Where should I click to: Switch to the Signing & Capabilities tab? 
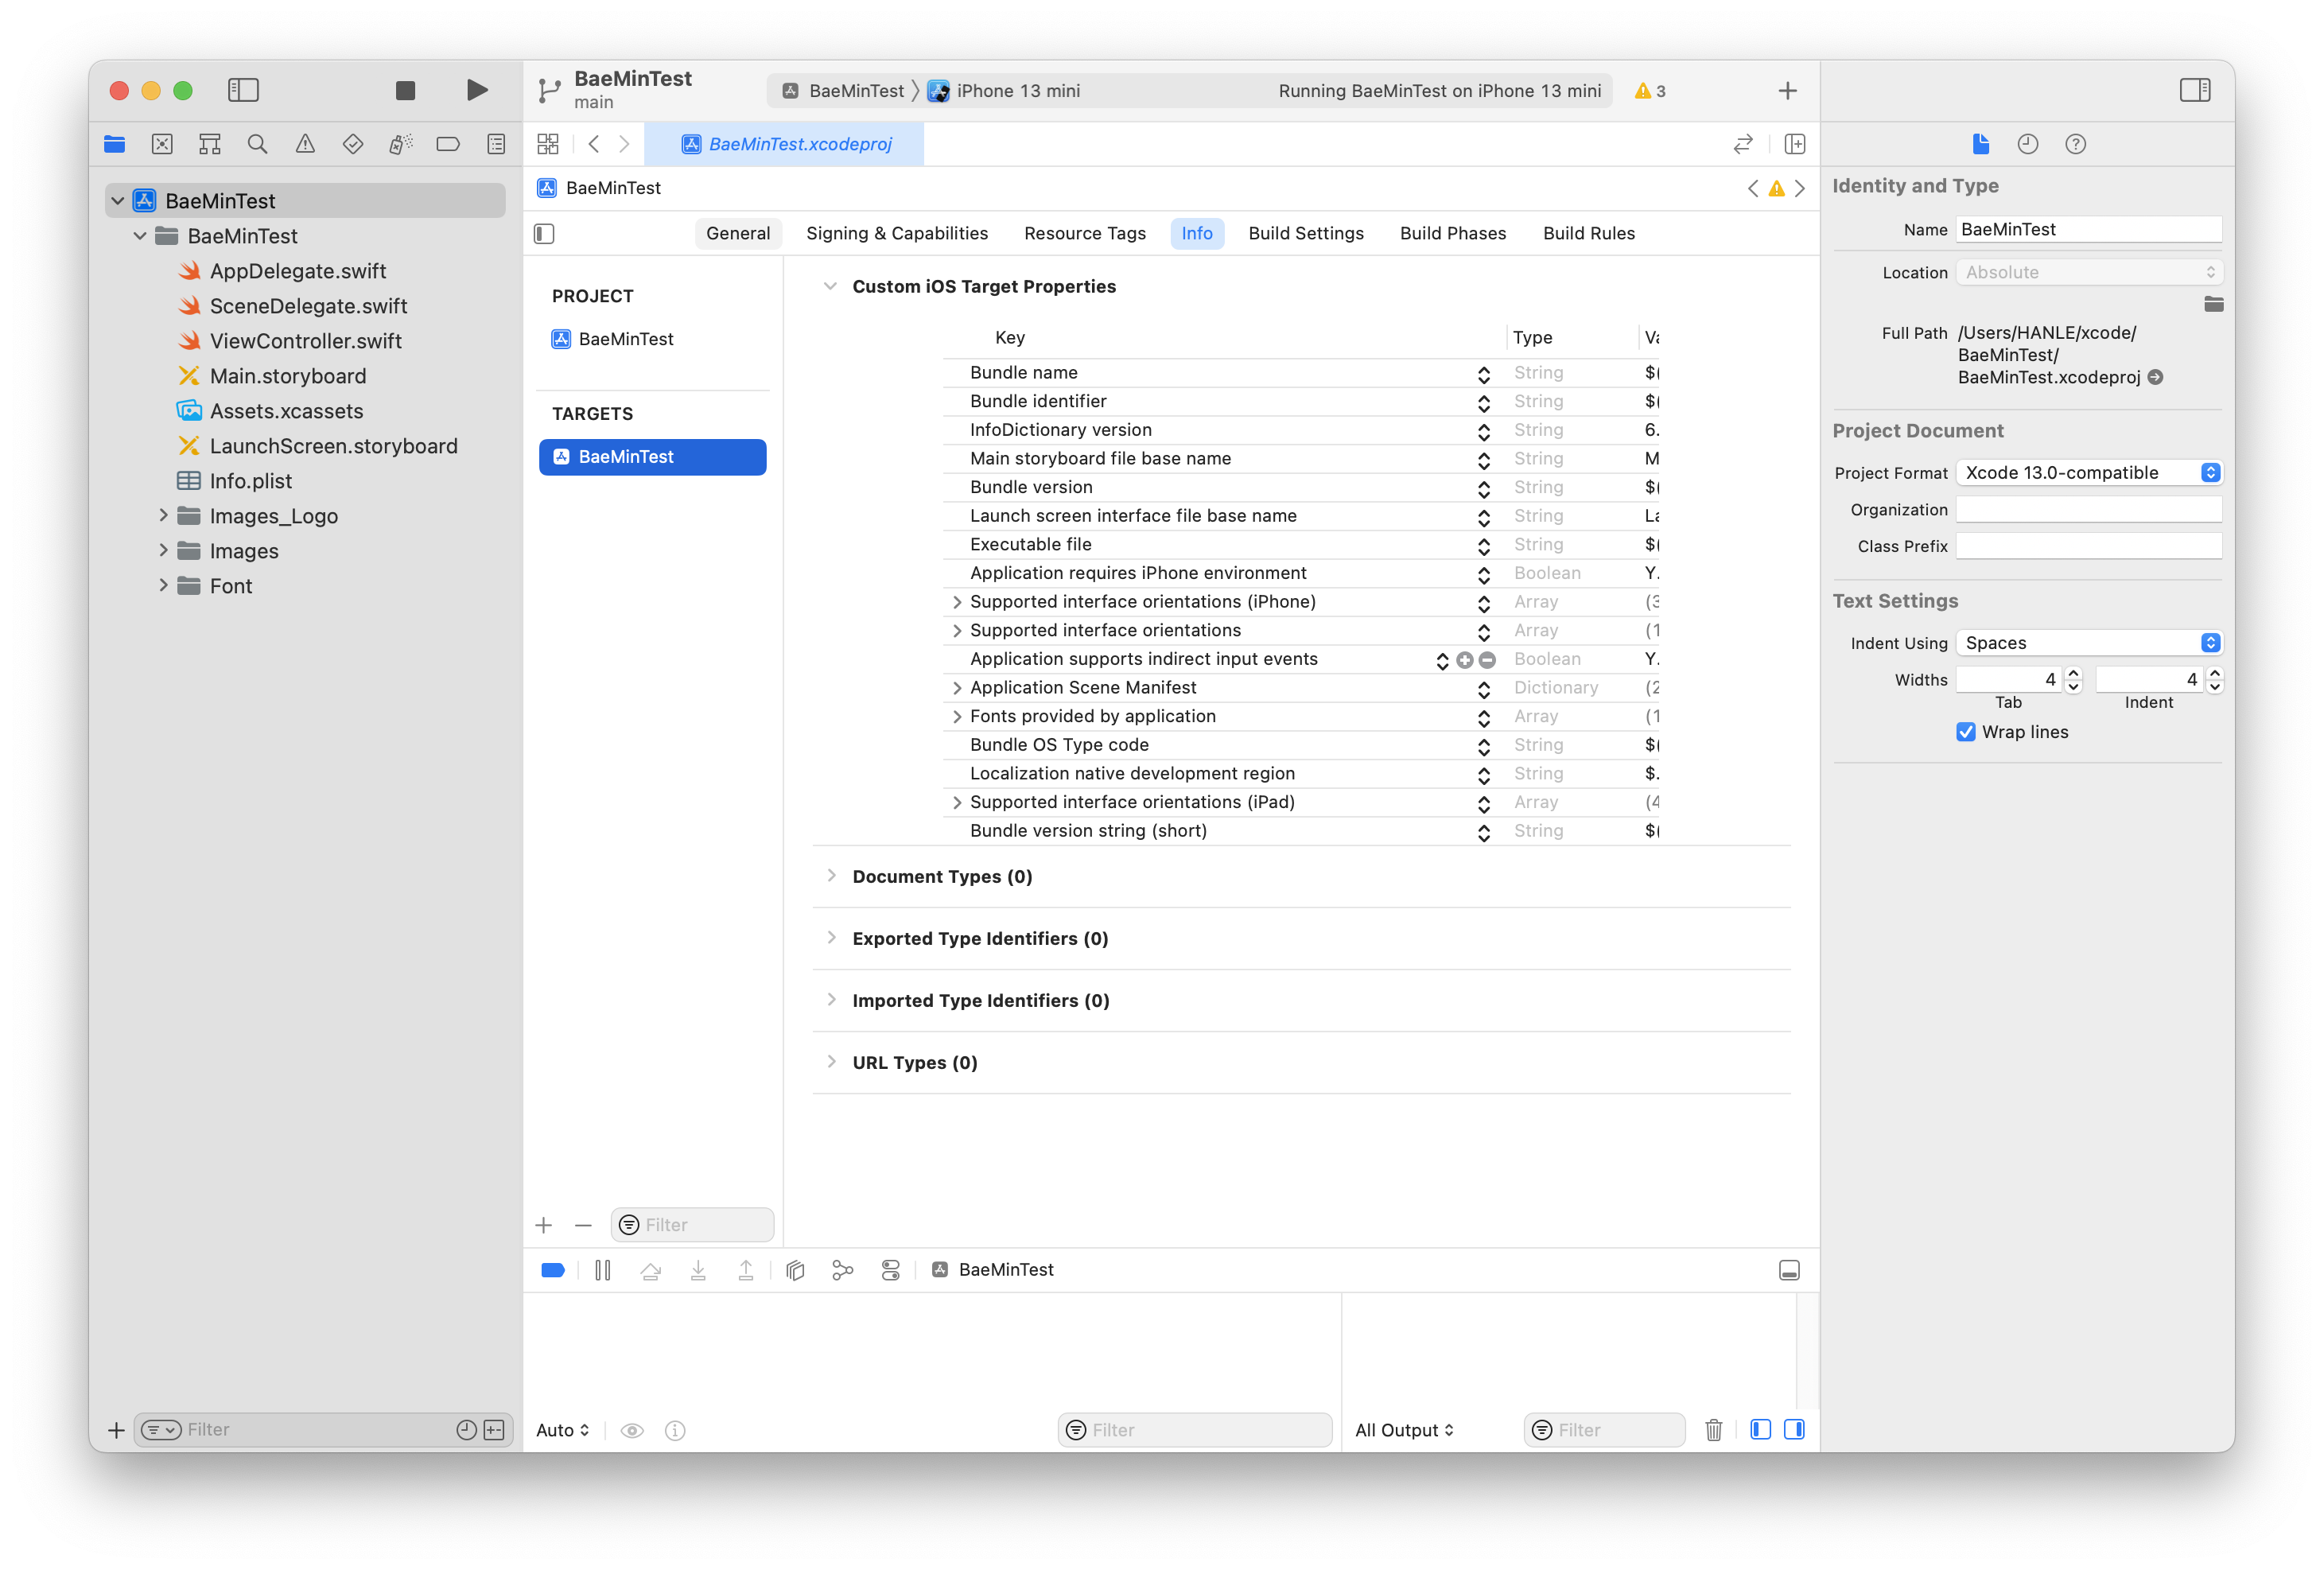pos(896,233)
